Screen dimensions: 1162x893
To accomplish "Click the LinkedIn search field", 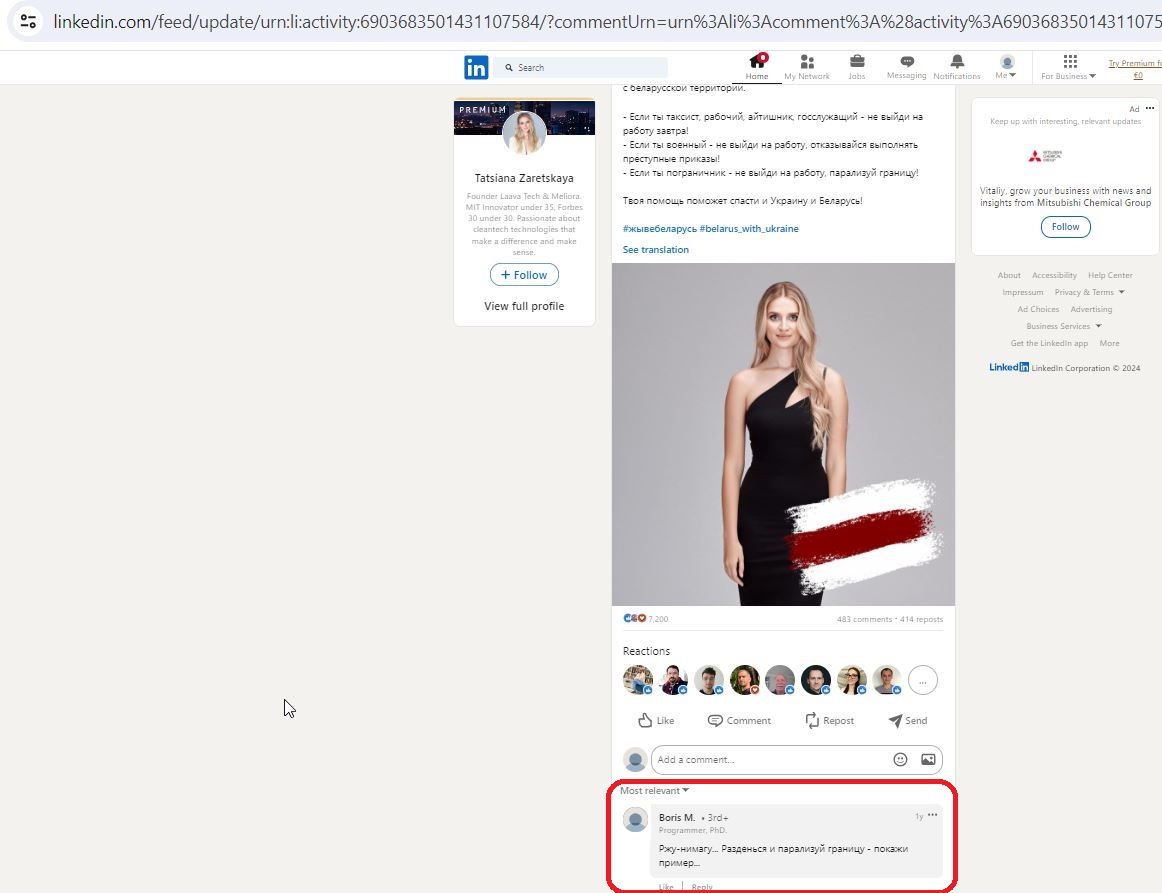I will pos(580,67).
